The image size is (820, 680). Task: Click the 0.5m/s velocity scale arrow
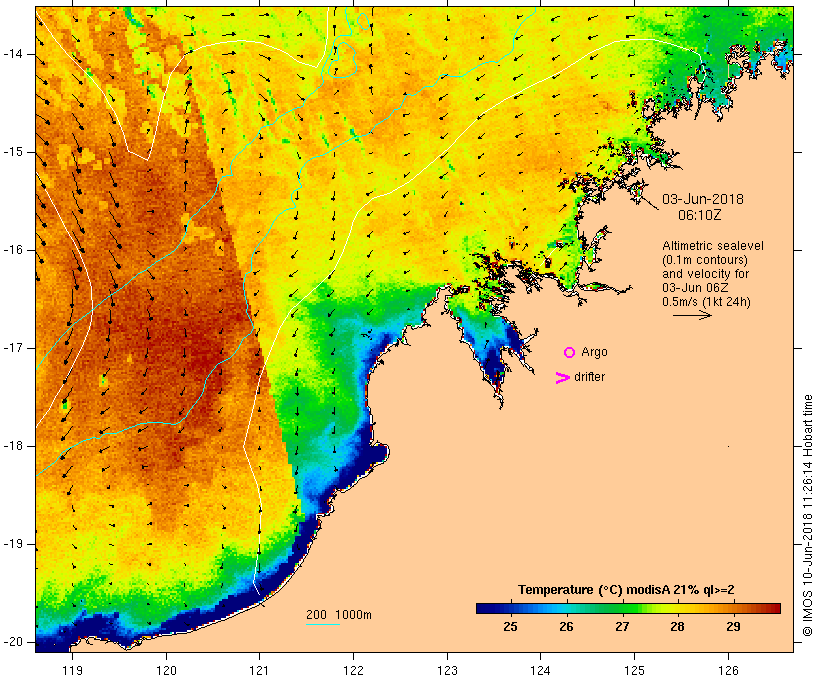(x=692, y=315)
